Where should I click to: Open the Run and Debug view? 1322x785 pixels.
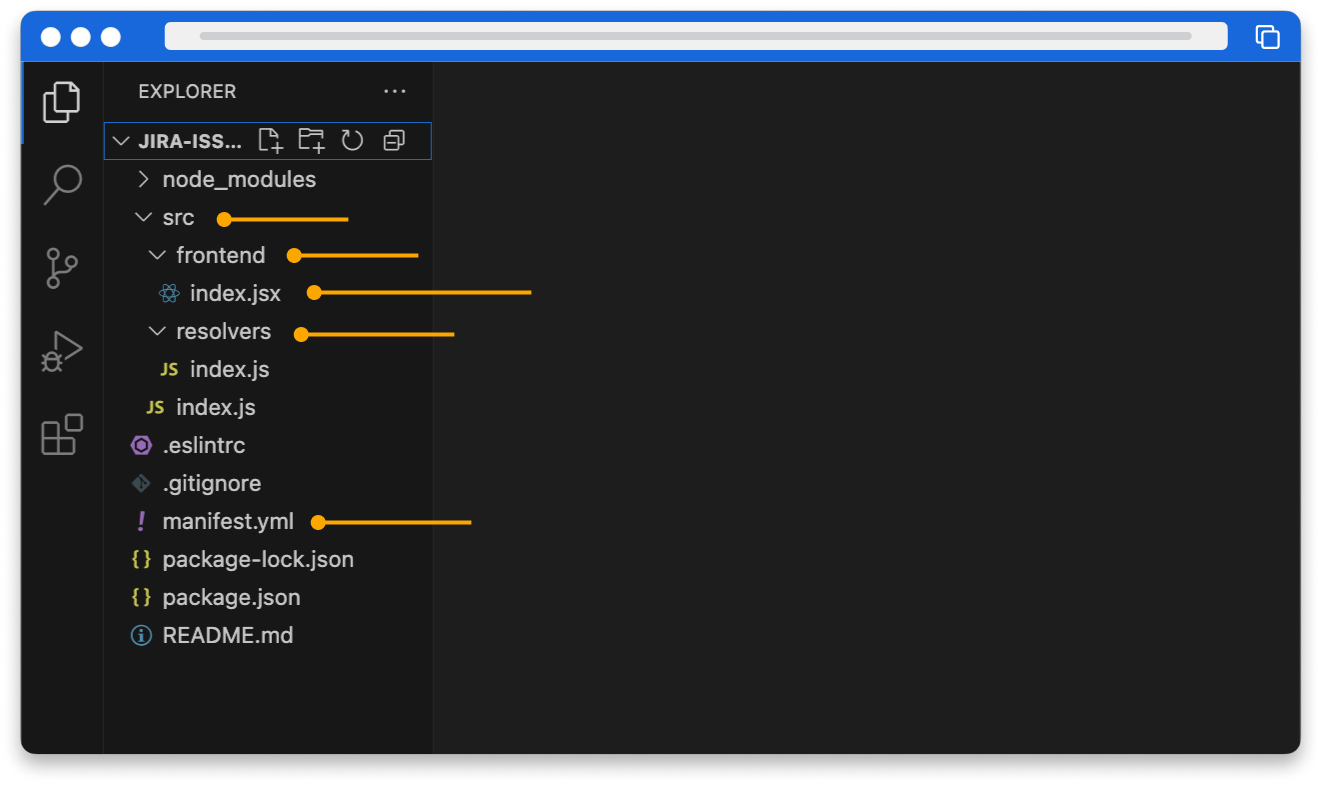click(x=62, y=352)
